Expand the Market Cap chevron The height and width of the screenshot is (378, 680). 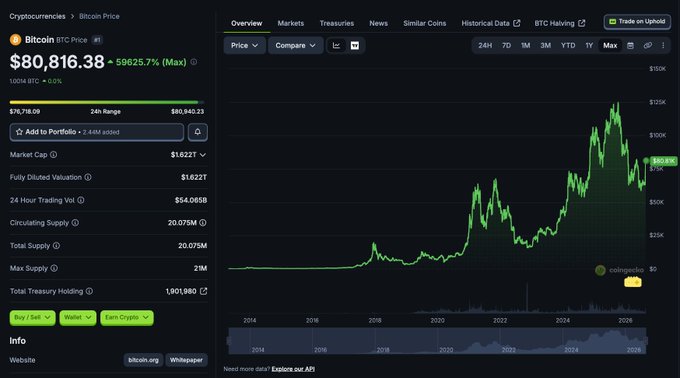coord(203,155)
